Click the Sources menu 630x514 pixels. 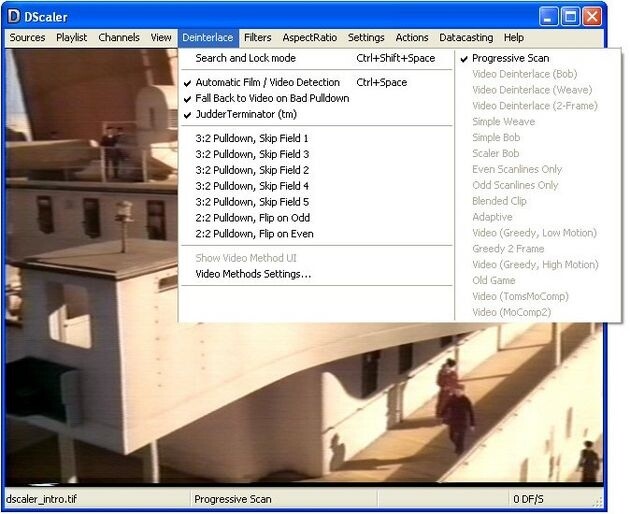27,38
